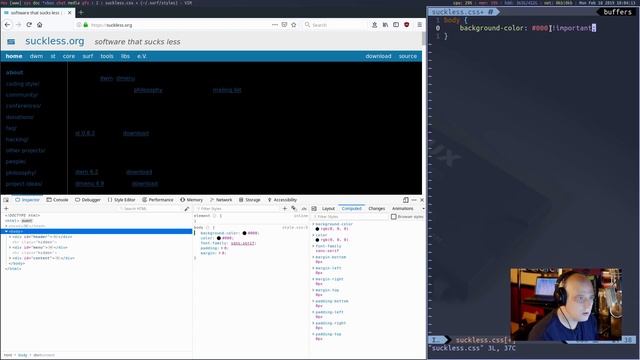Save page to Pocket icon
The height and width of the screenshot is (360, 640).
pyautogui.click(x=284, y=25)
